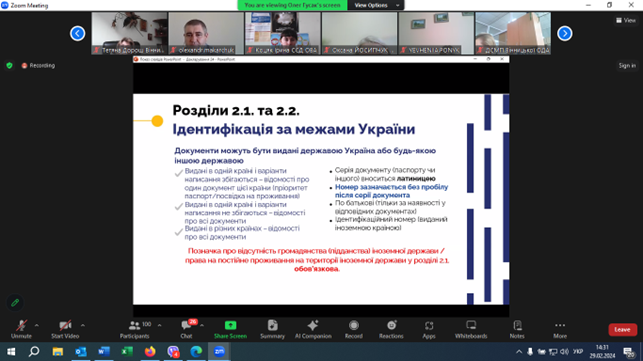The width and height of the screenshot is (643, 361).
Task: Open the More menu in toolbar
Action: click(x=560, y=329)
